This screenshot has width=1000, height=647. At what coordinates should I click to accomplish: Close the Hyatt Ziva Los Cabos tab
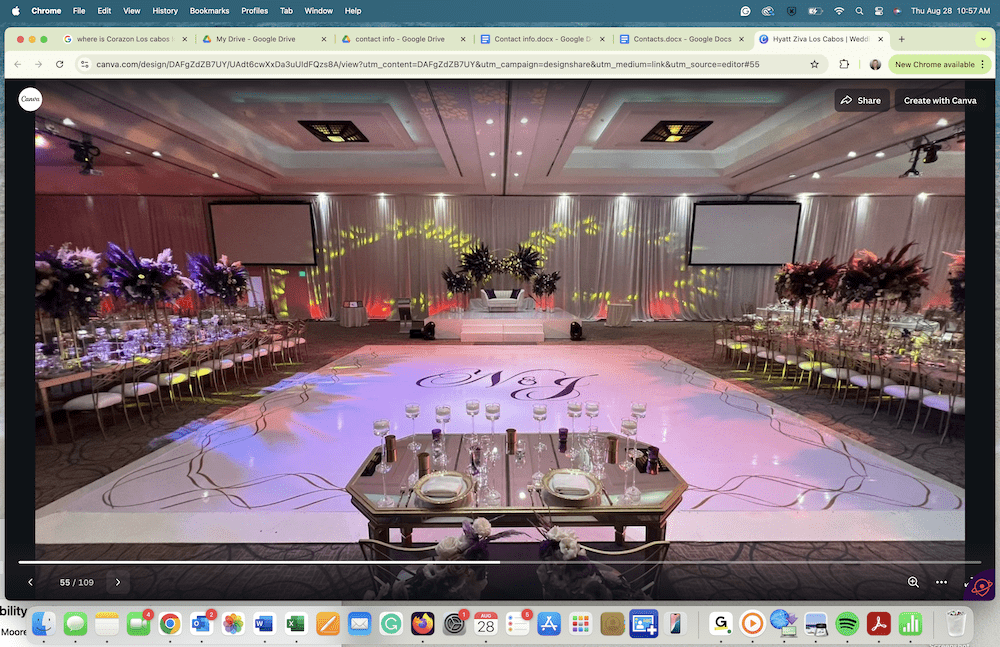pos(881,39)
